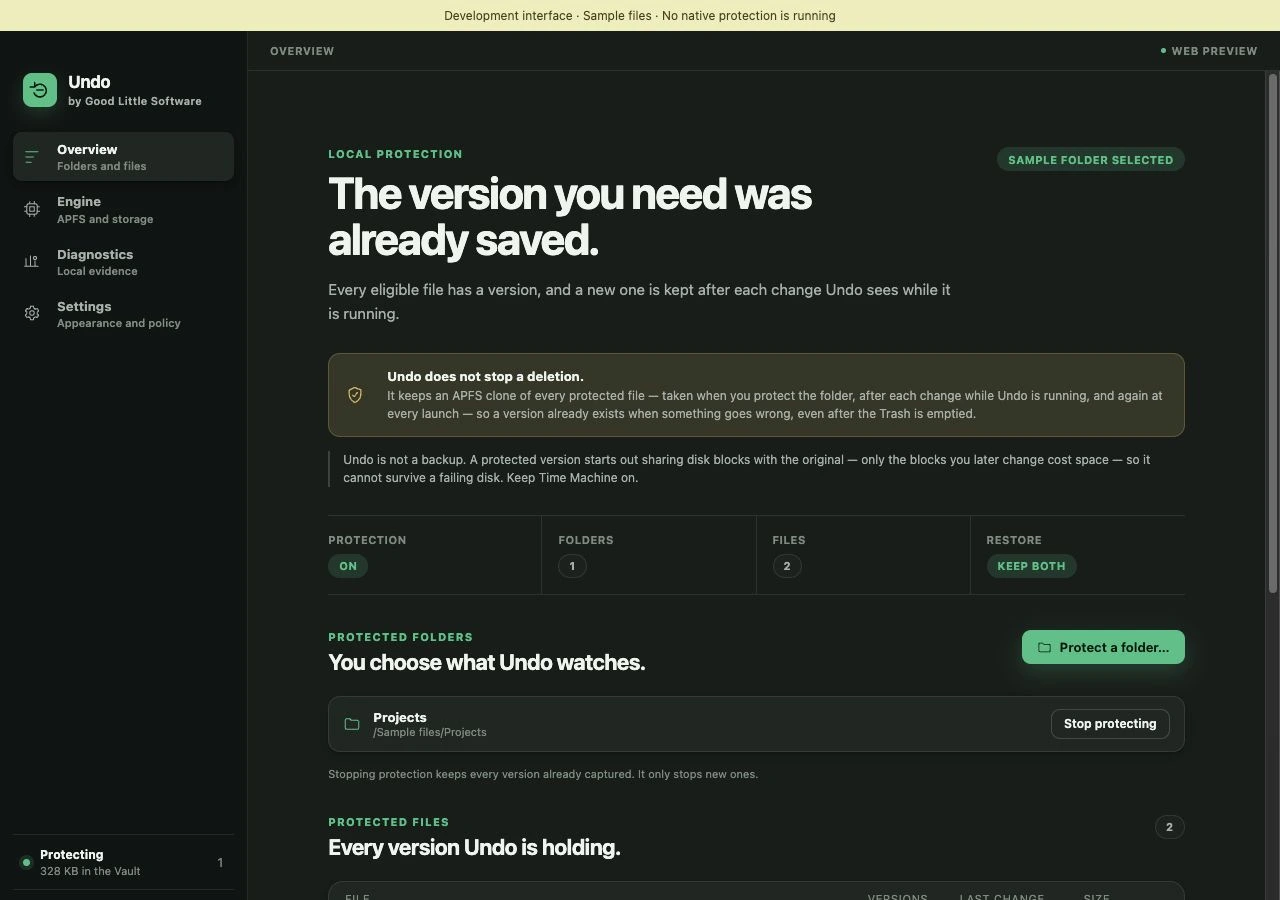The image size is (1280, 900).
Task: Click the 328 KB in the Vault text
Action: 90,871
